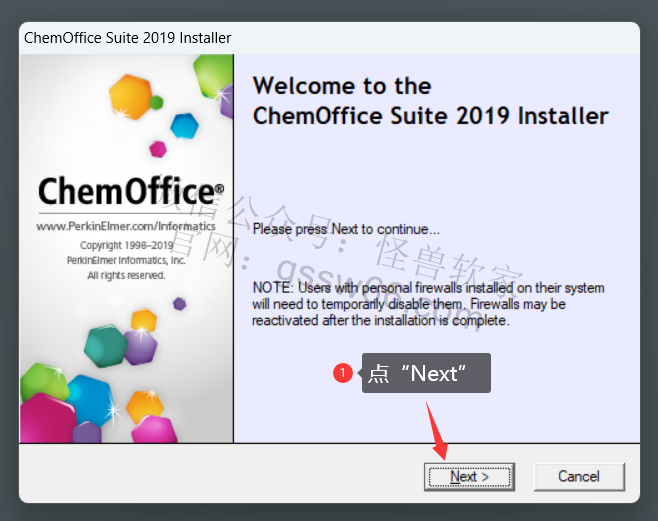Click the teal hexagon in the lower banner
Viewport: 658px width, 521px height.
pyautogui.click(x=105, y=346)
